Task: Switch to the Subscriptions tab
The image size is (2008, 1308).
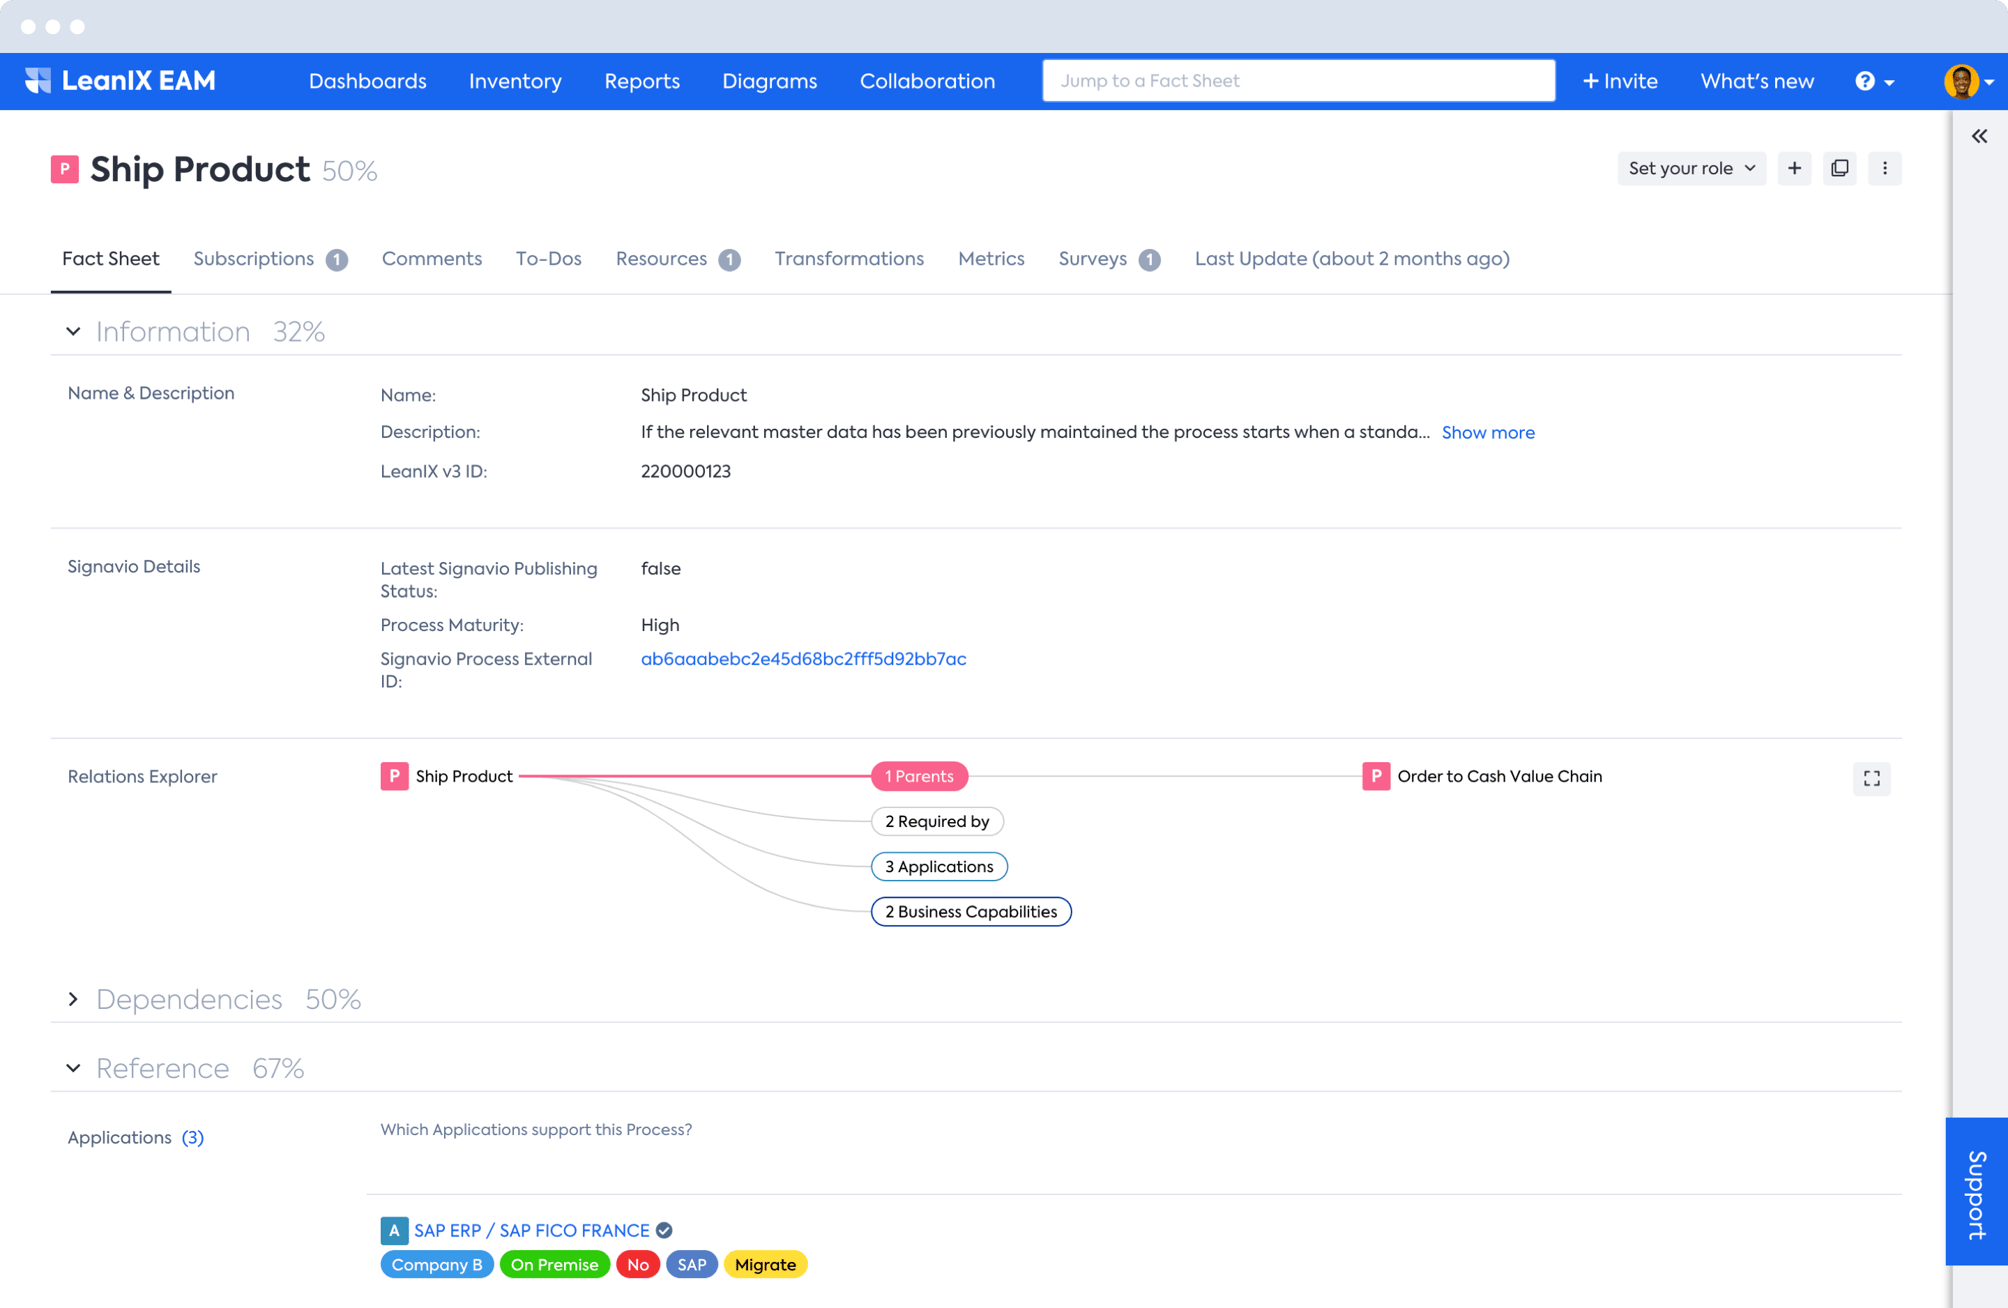Action: 254,259
